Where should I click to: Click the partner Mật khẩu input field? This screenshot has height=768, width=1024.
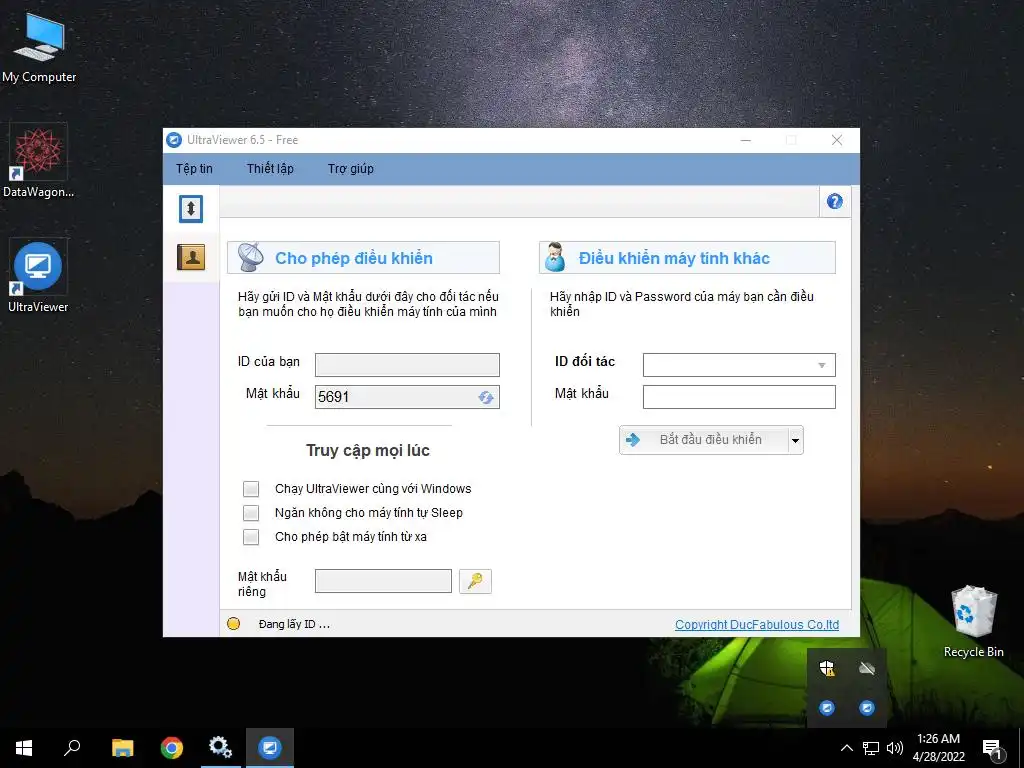click(739, 396)
